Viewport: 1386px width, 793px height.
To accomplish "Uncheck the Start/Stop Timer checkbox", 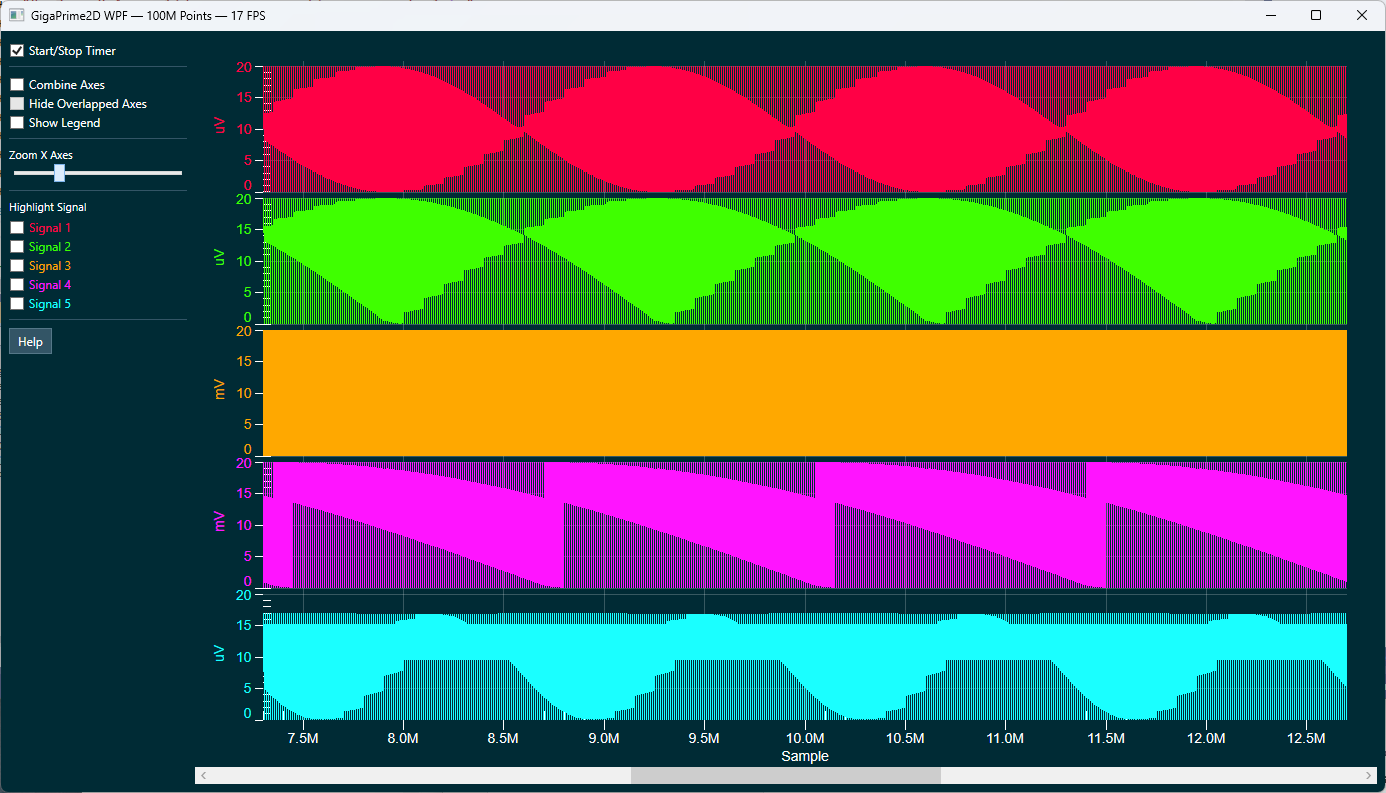I will (x=17, y=51).
